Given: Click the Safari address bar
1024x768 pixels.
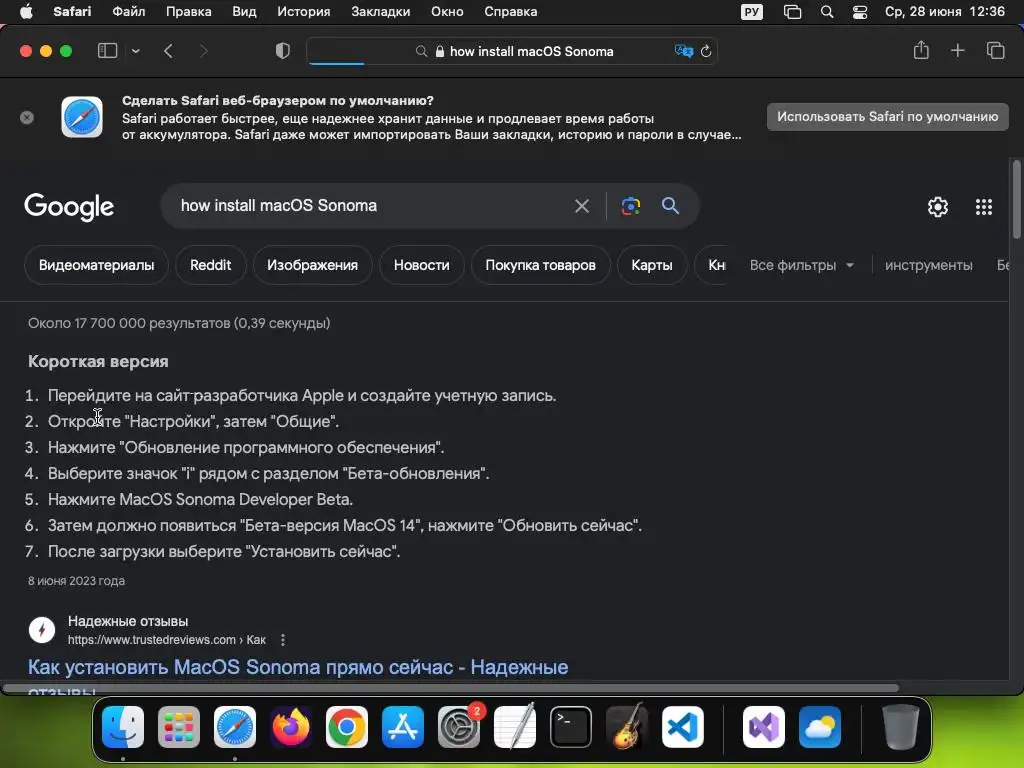Looking at the screenshot, I should click(x=512, y=51).
